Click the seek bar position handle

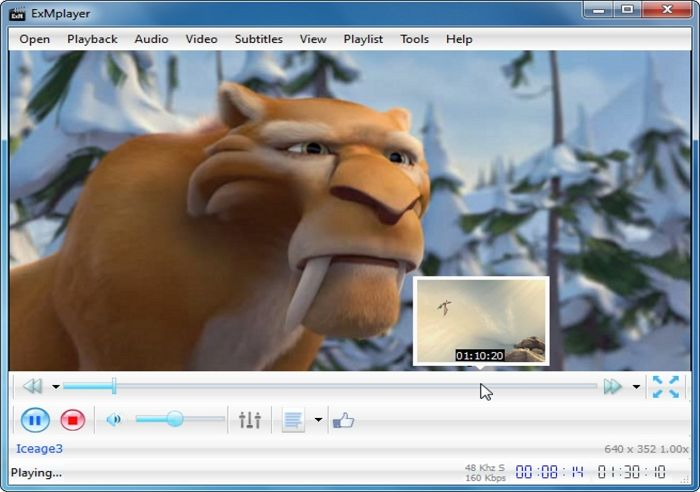coord(114,386)
